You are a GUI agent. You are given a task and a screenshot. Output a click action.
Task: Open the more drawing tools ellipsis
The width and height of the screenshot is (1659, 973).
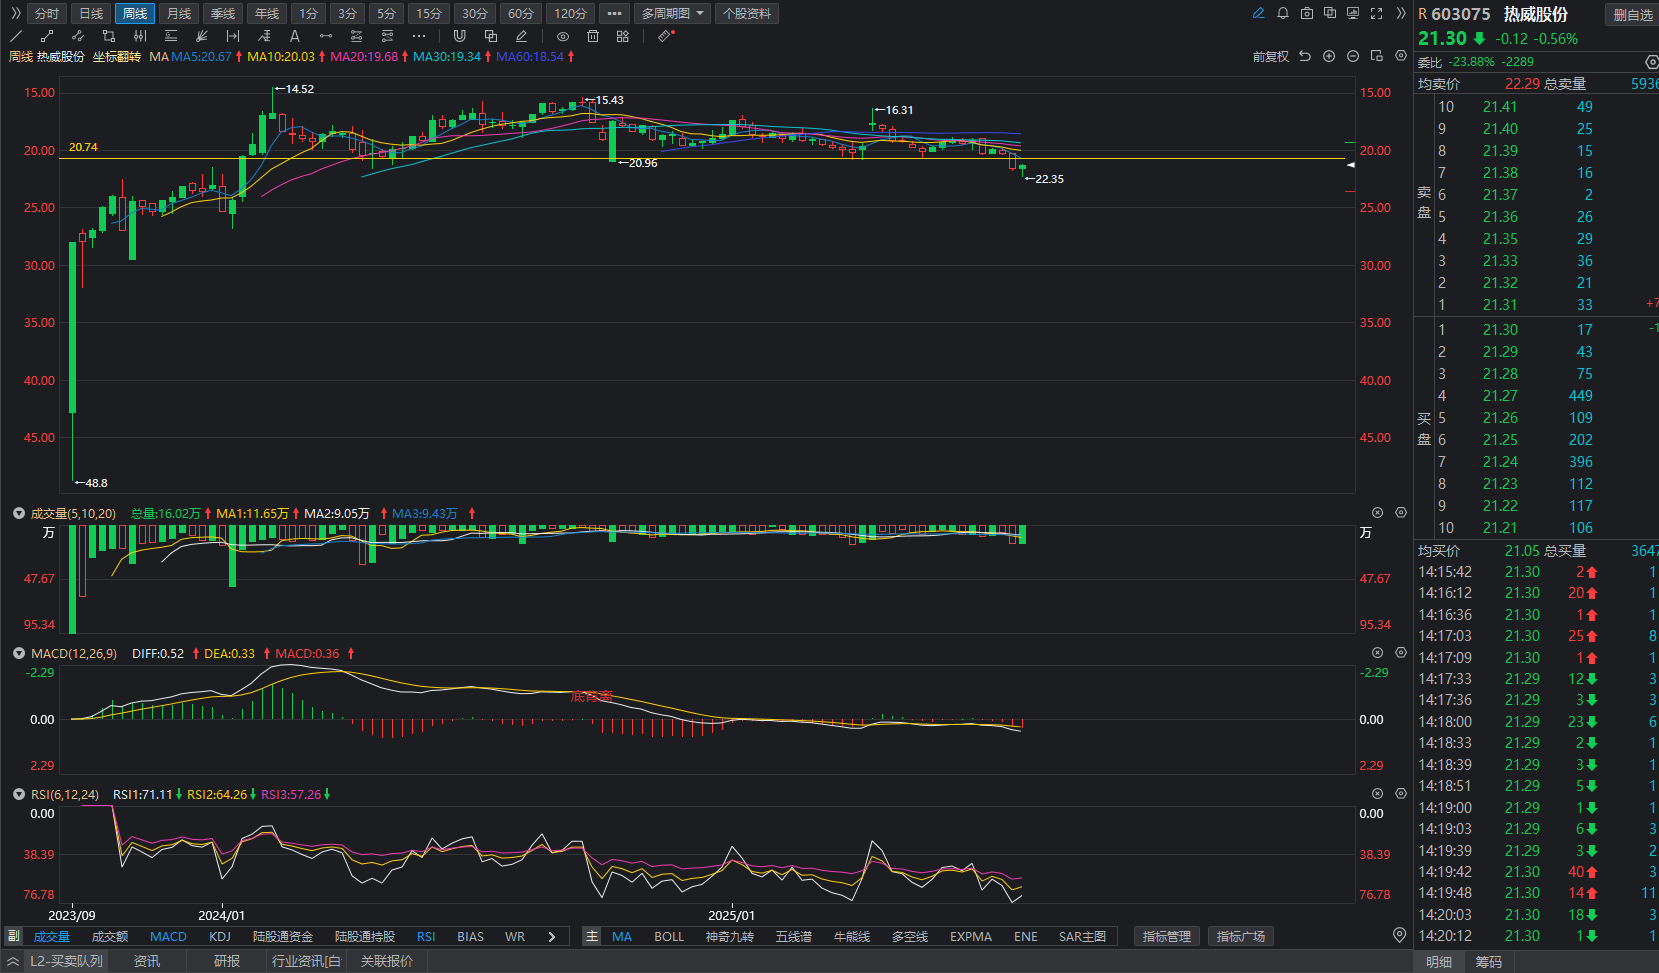click(419, 36)
